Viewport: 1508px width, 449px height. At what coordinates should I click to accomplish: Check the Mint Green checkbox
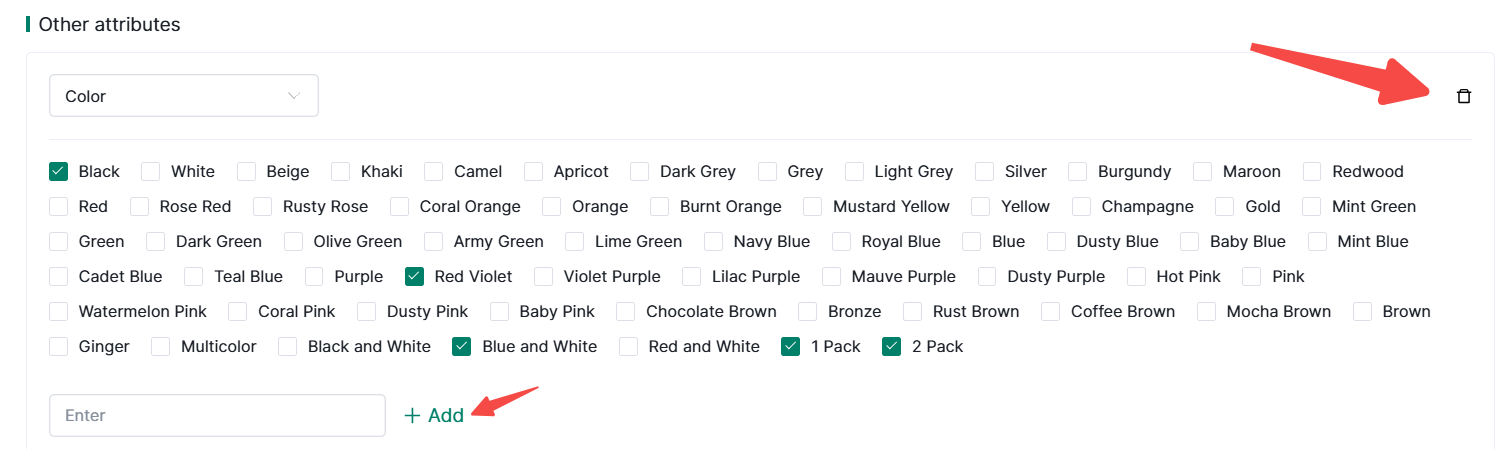1312,206
